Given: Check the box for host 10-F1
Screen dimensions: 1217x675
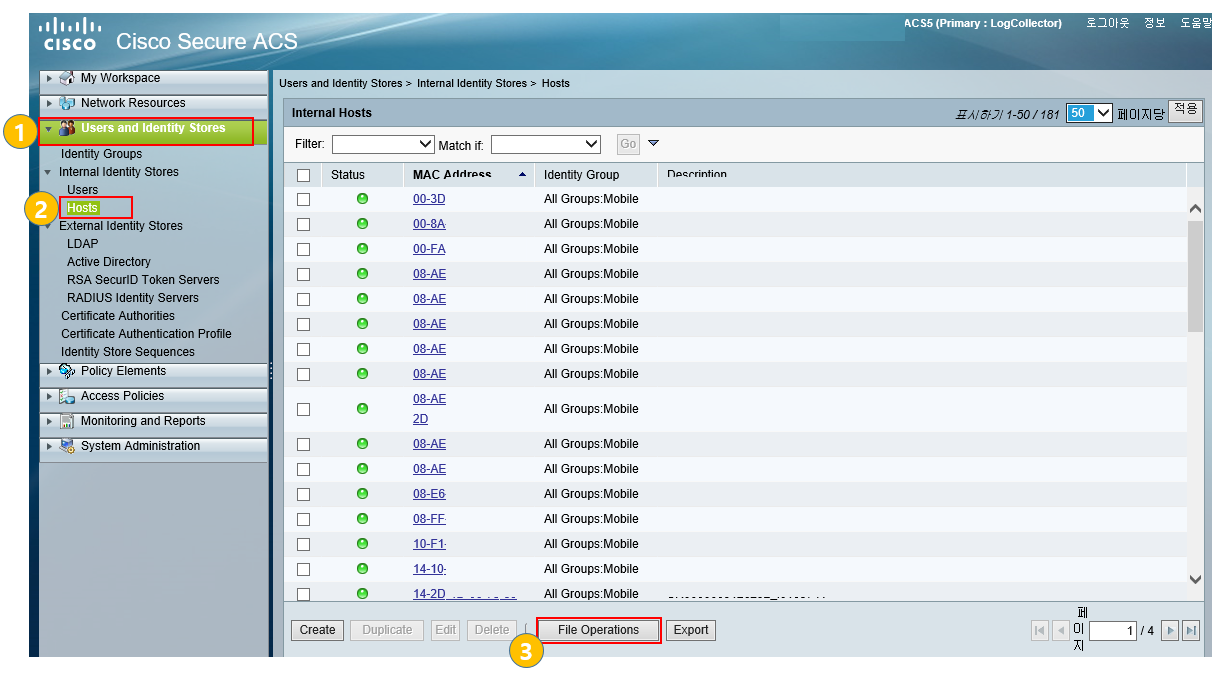Looking at the screenshot, I should coord(303,544).
